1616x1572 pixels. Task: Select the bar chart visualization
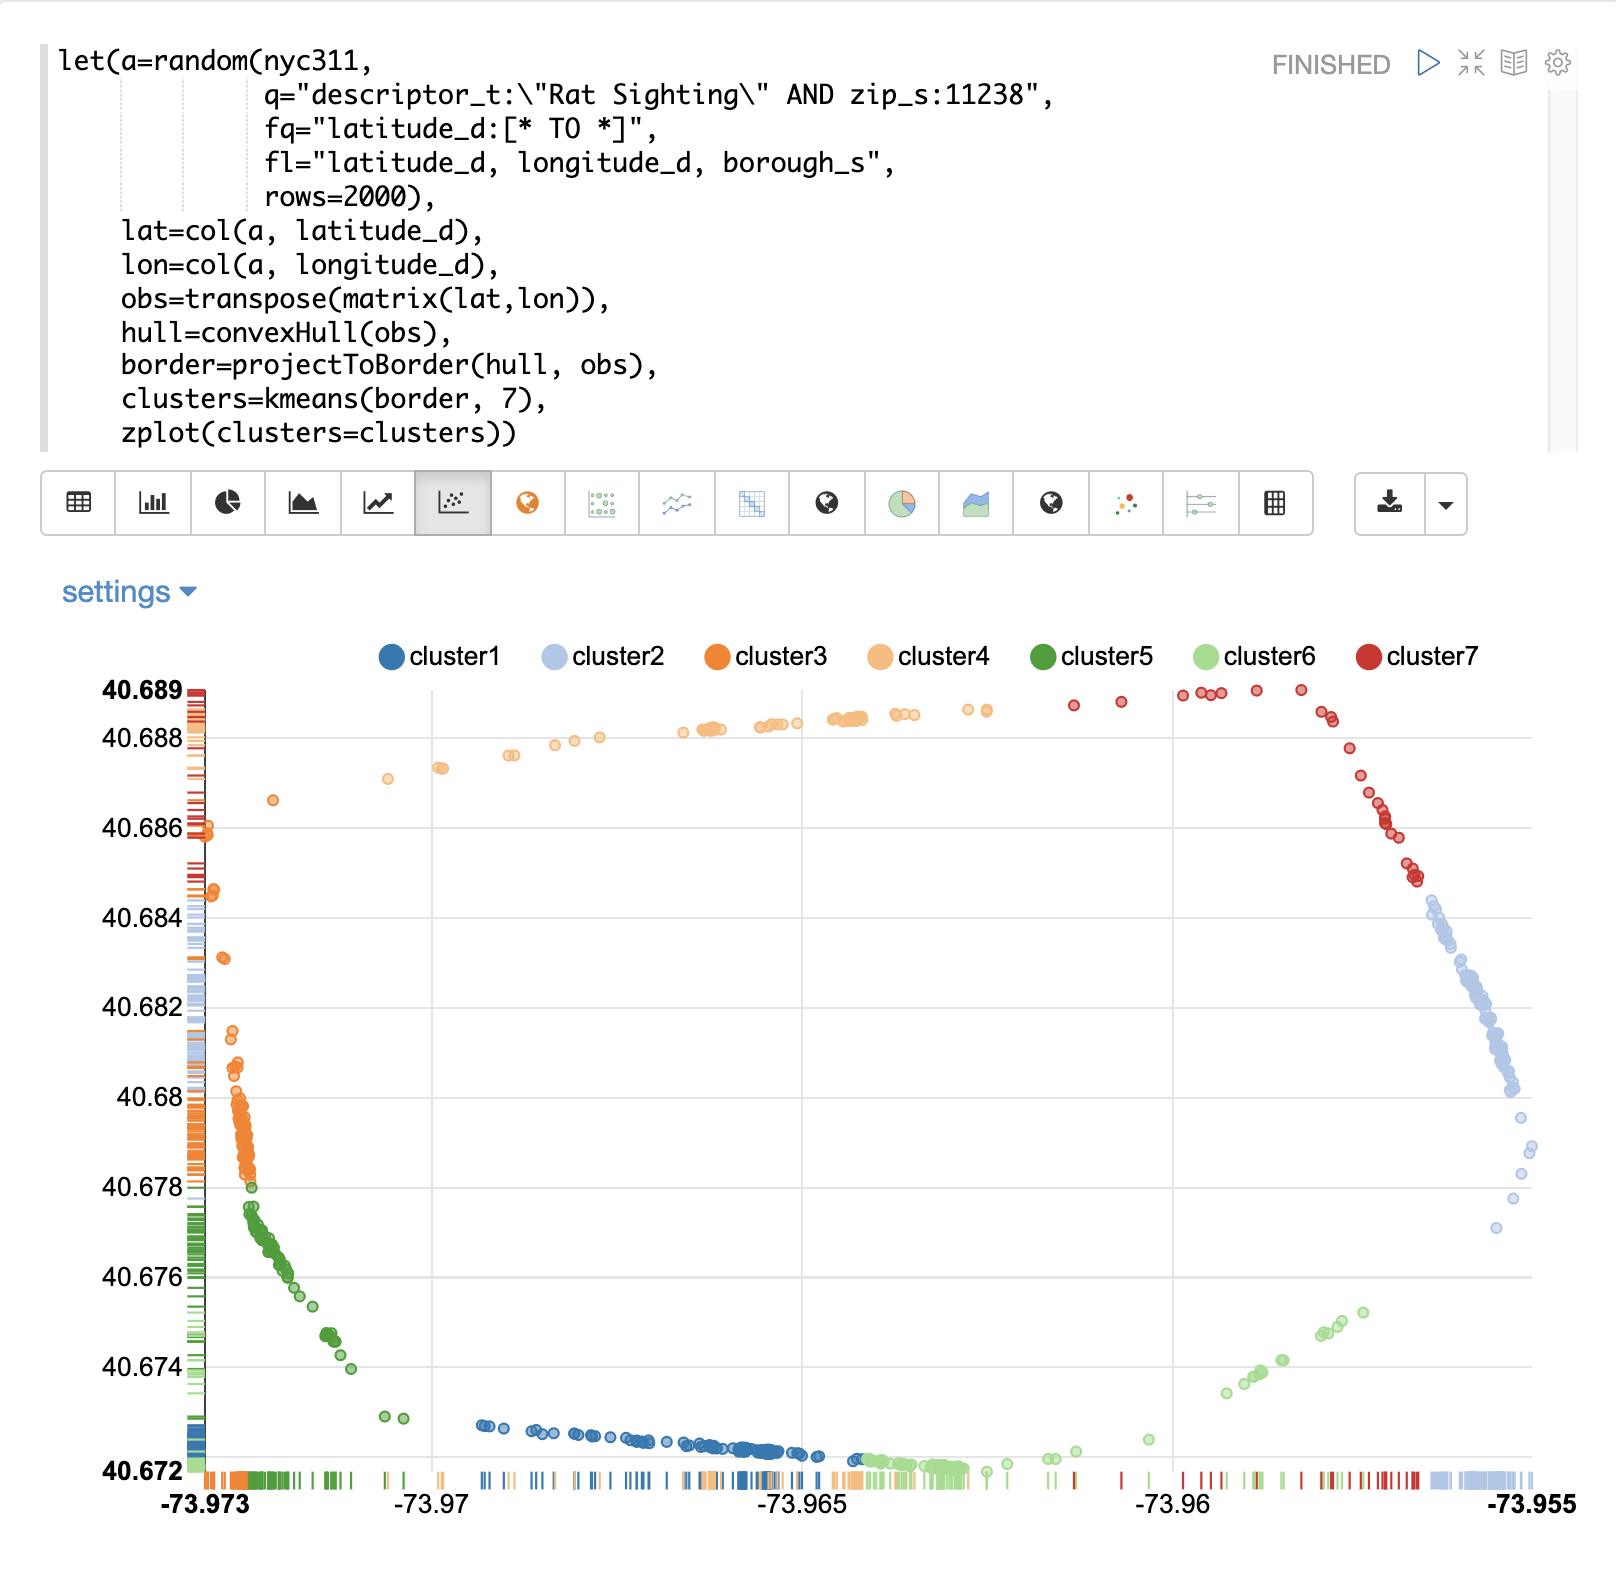pyautogui.click(x=153, y=503)
